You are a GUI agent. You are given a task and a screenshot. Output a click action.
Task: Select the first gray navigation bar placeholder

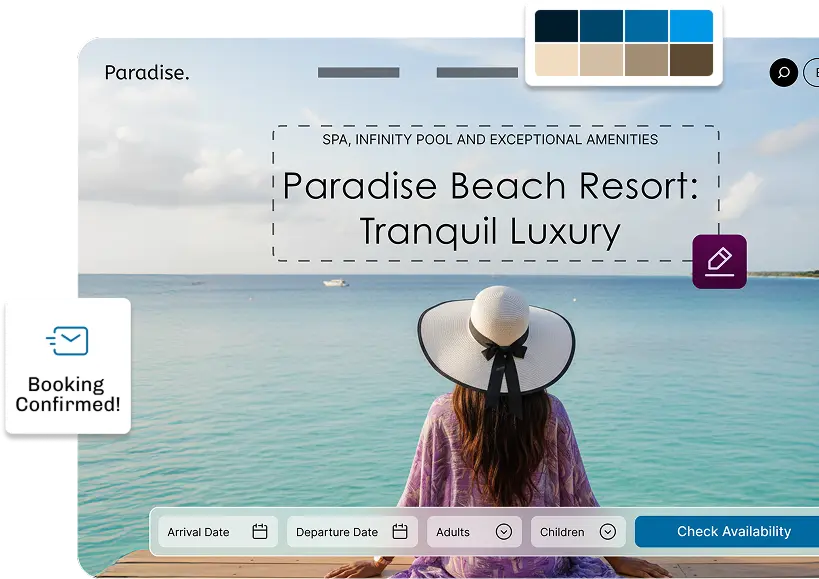tap(358, 72)
